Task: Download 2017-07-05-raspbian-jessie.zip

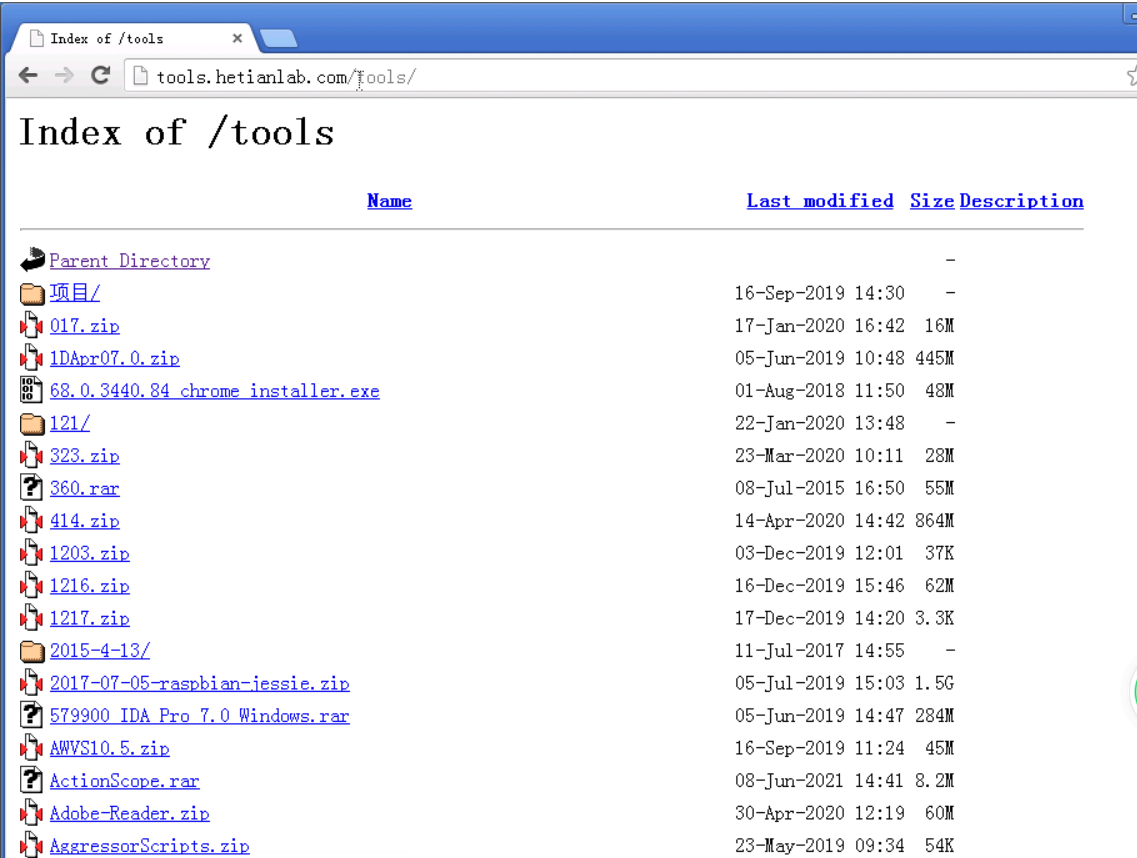Action: click(199, 683)
